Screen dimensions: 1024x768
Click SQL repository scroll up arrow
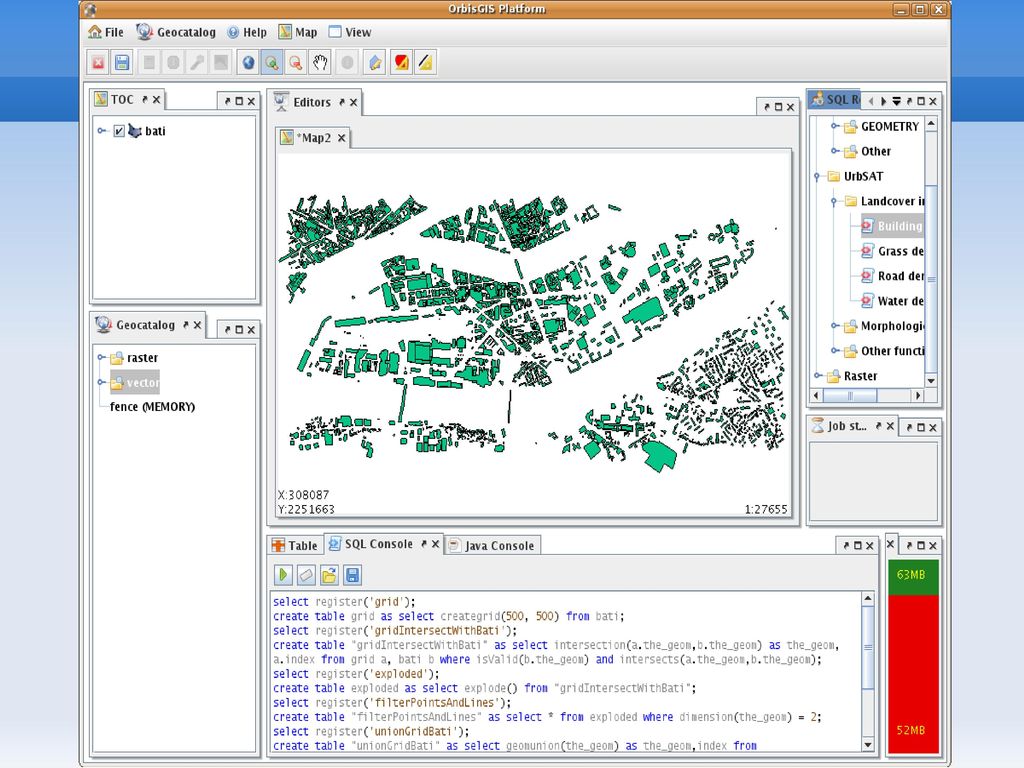point(931,123)
